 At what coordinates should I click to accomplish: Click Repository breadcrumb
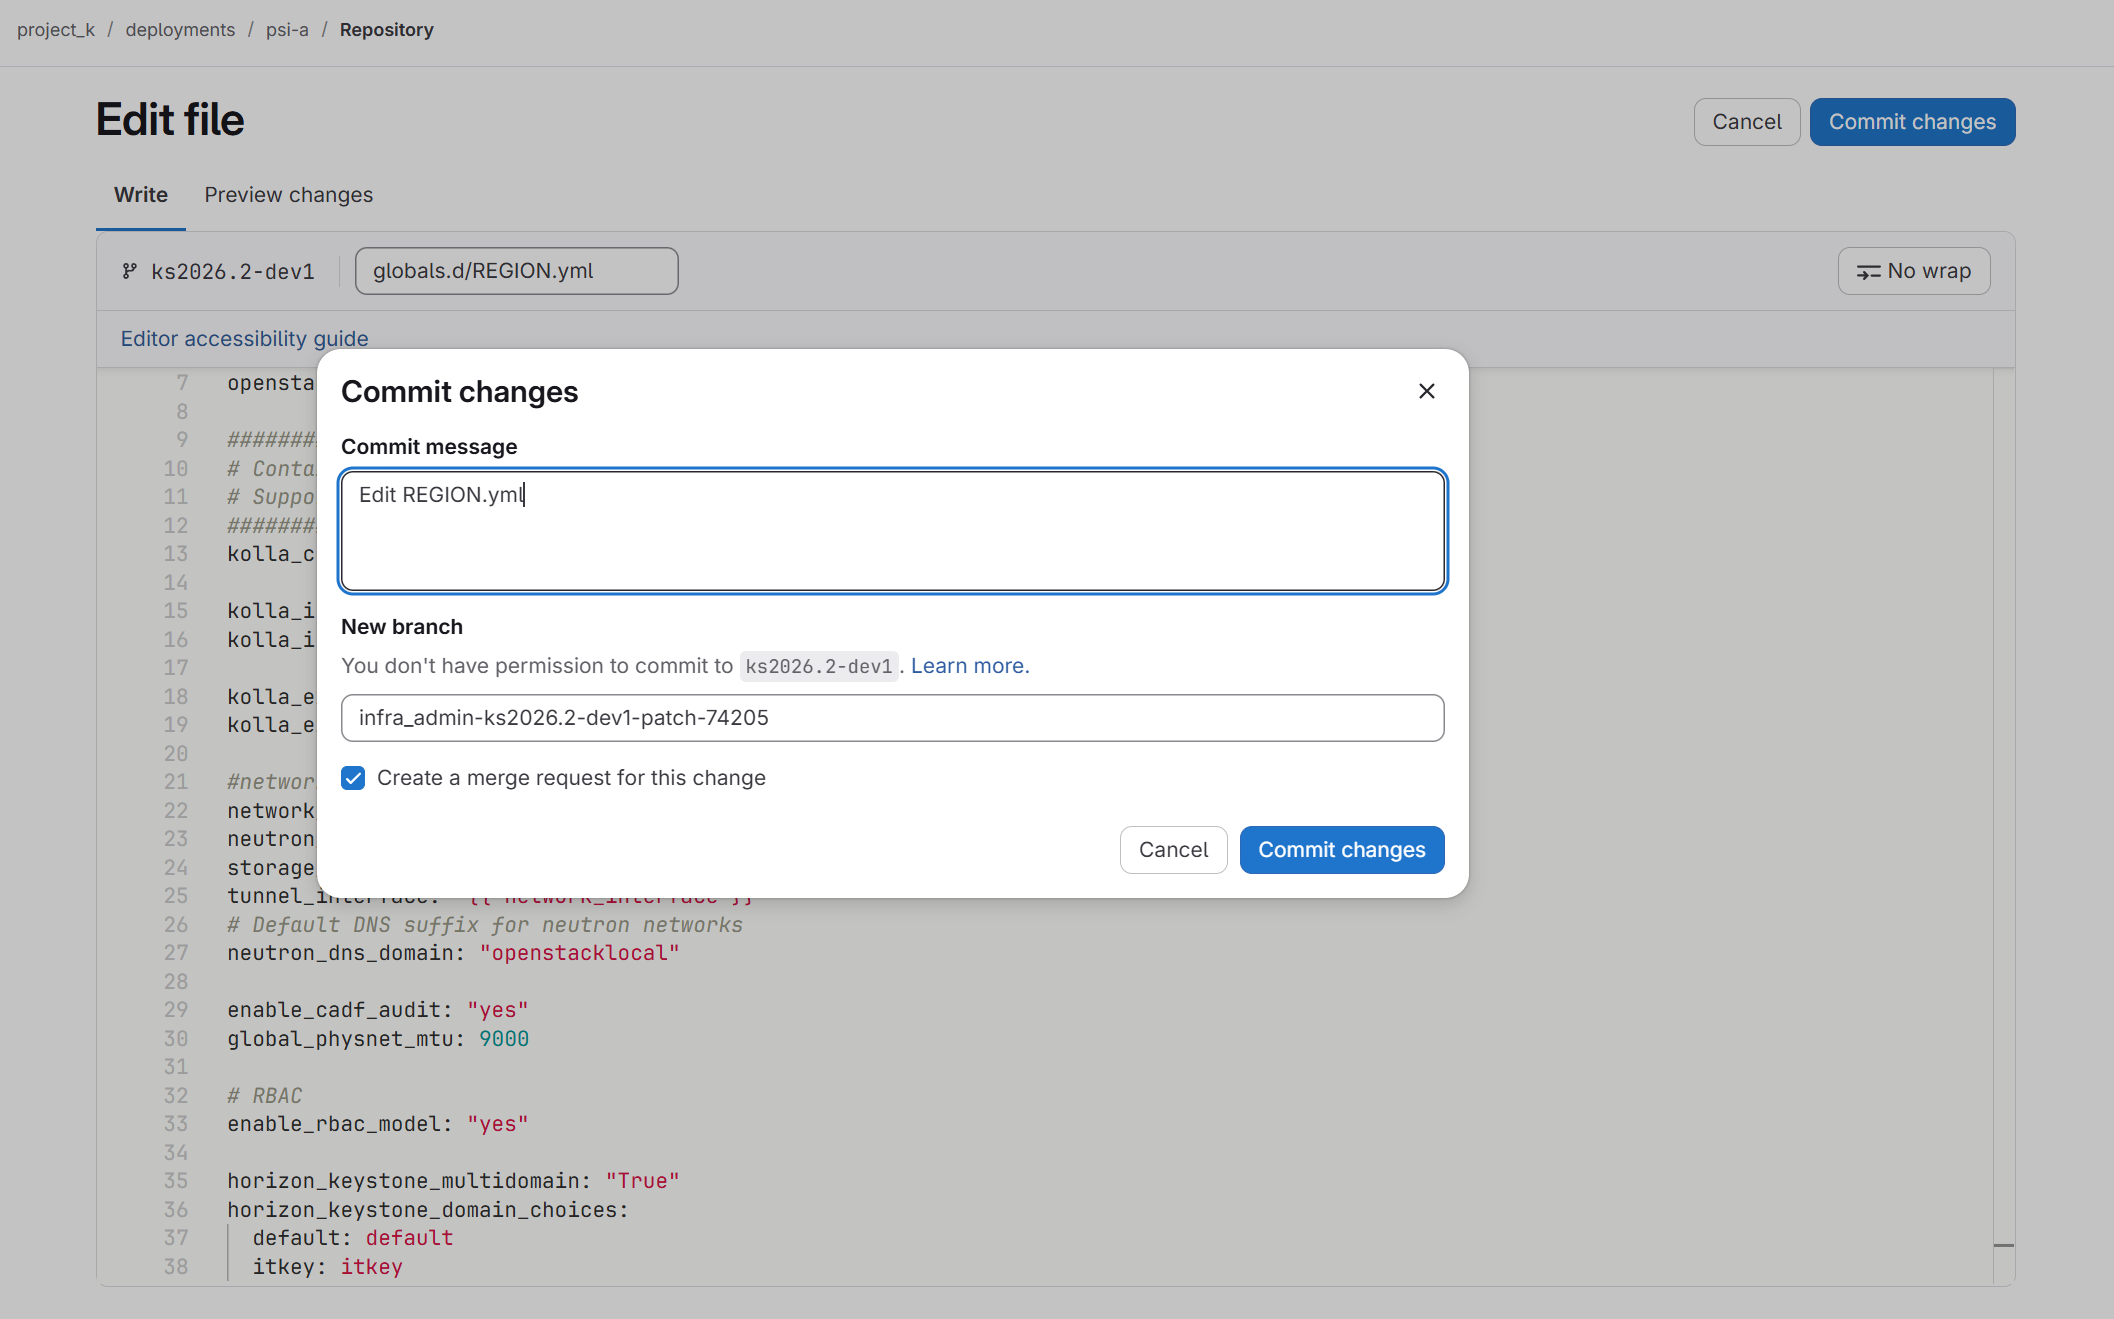386,30
